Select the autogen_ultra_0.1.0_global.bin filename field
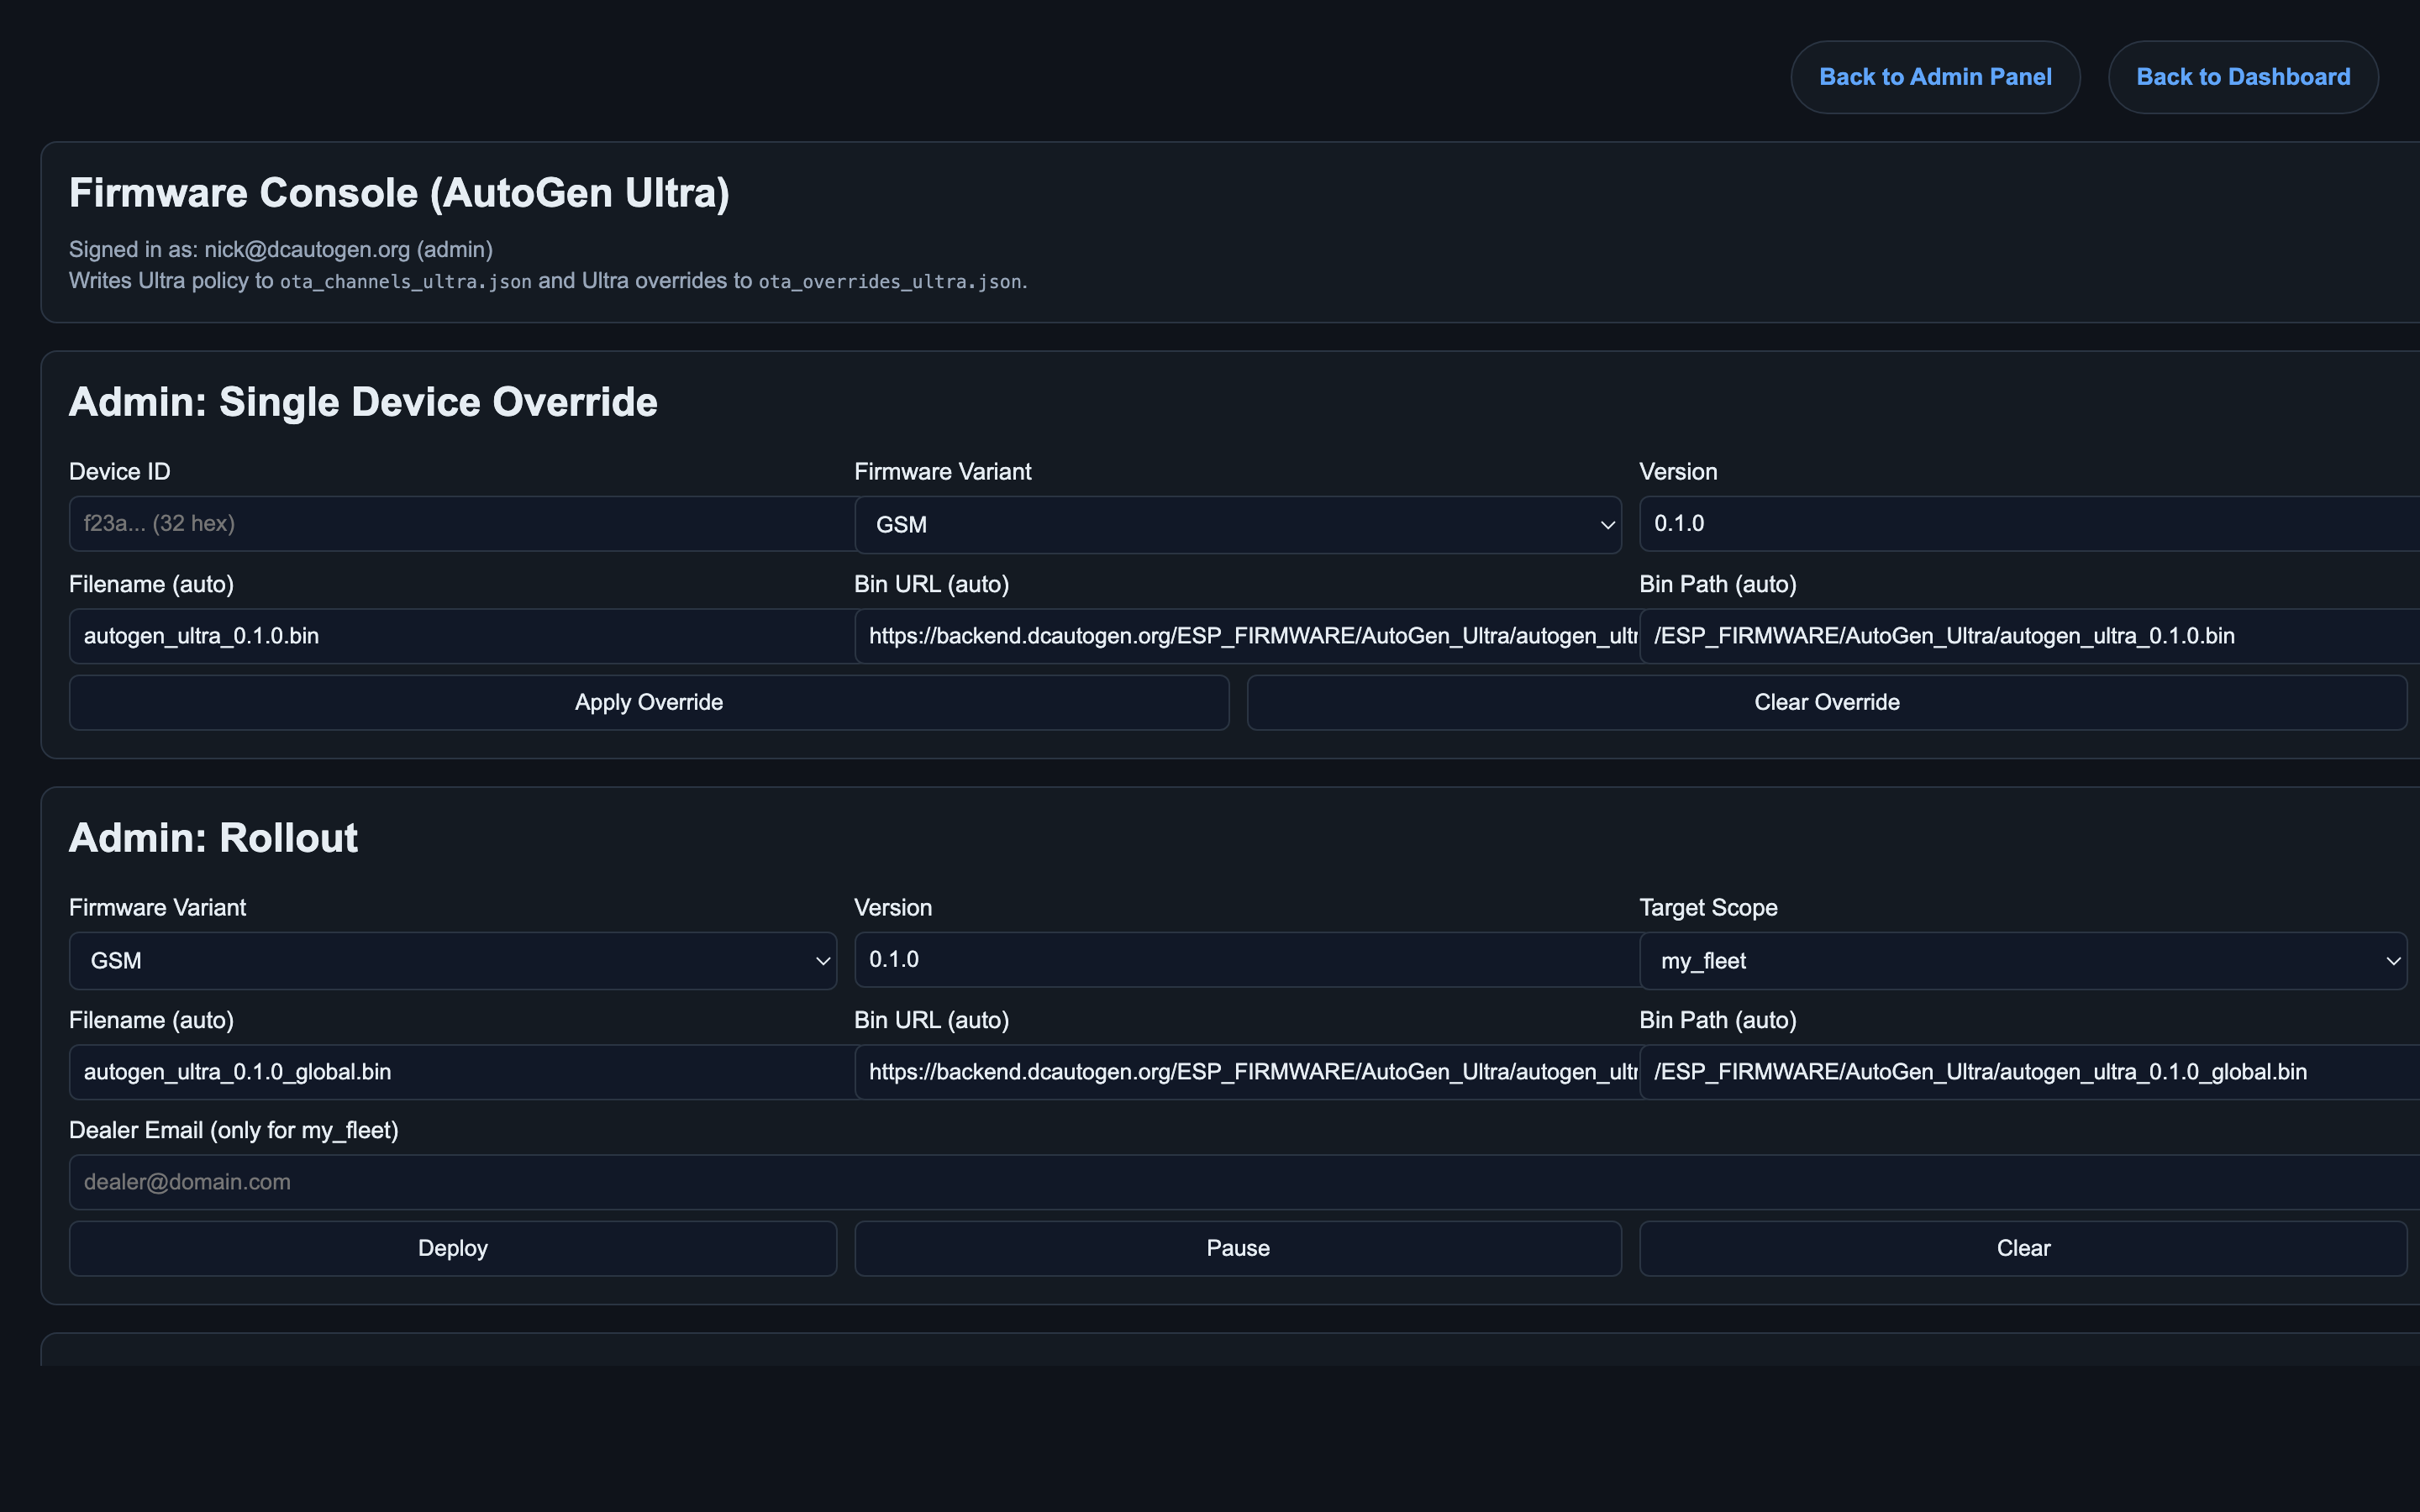This screenshot has width=2420, height=1512. [x=462, y=1072]
